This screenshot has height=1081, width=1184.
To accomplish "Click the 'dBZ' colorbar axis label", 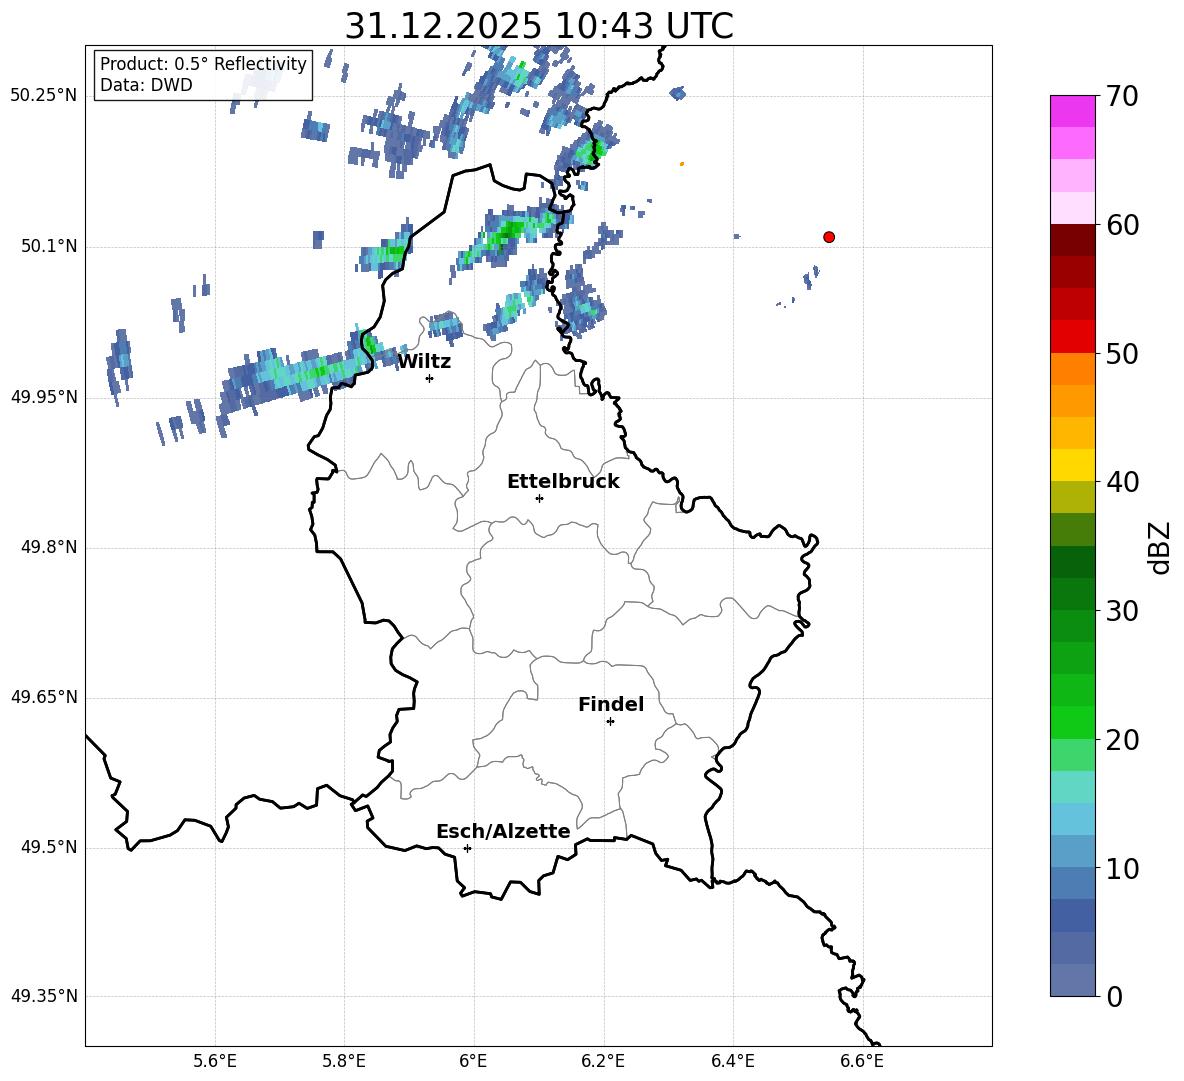I will (x=1158, y=548).
